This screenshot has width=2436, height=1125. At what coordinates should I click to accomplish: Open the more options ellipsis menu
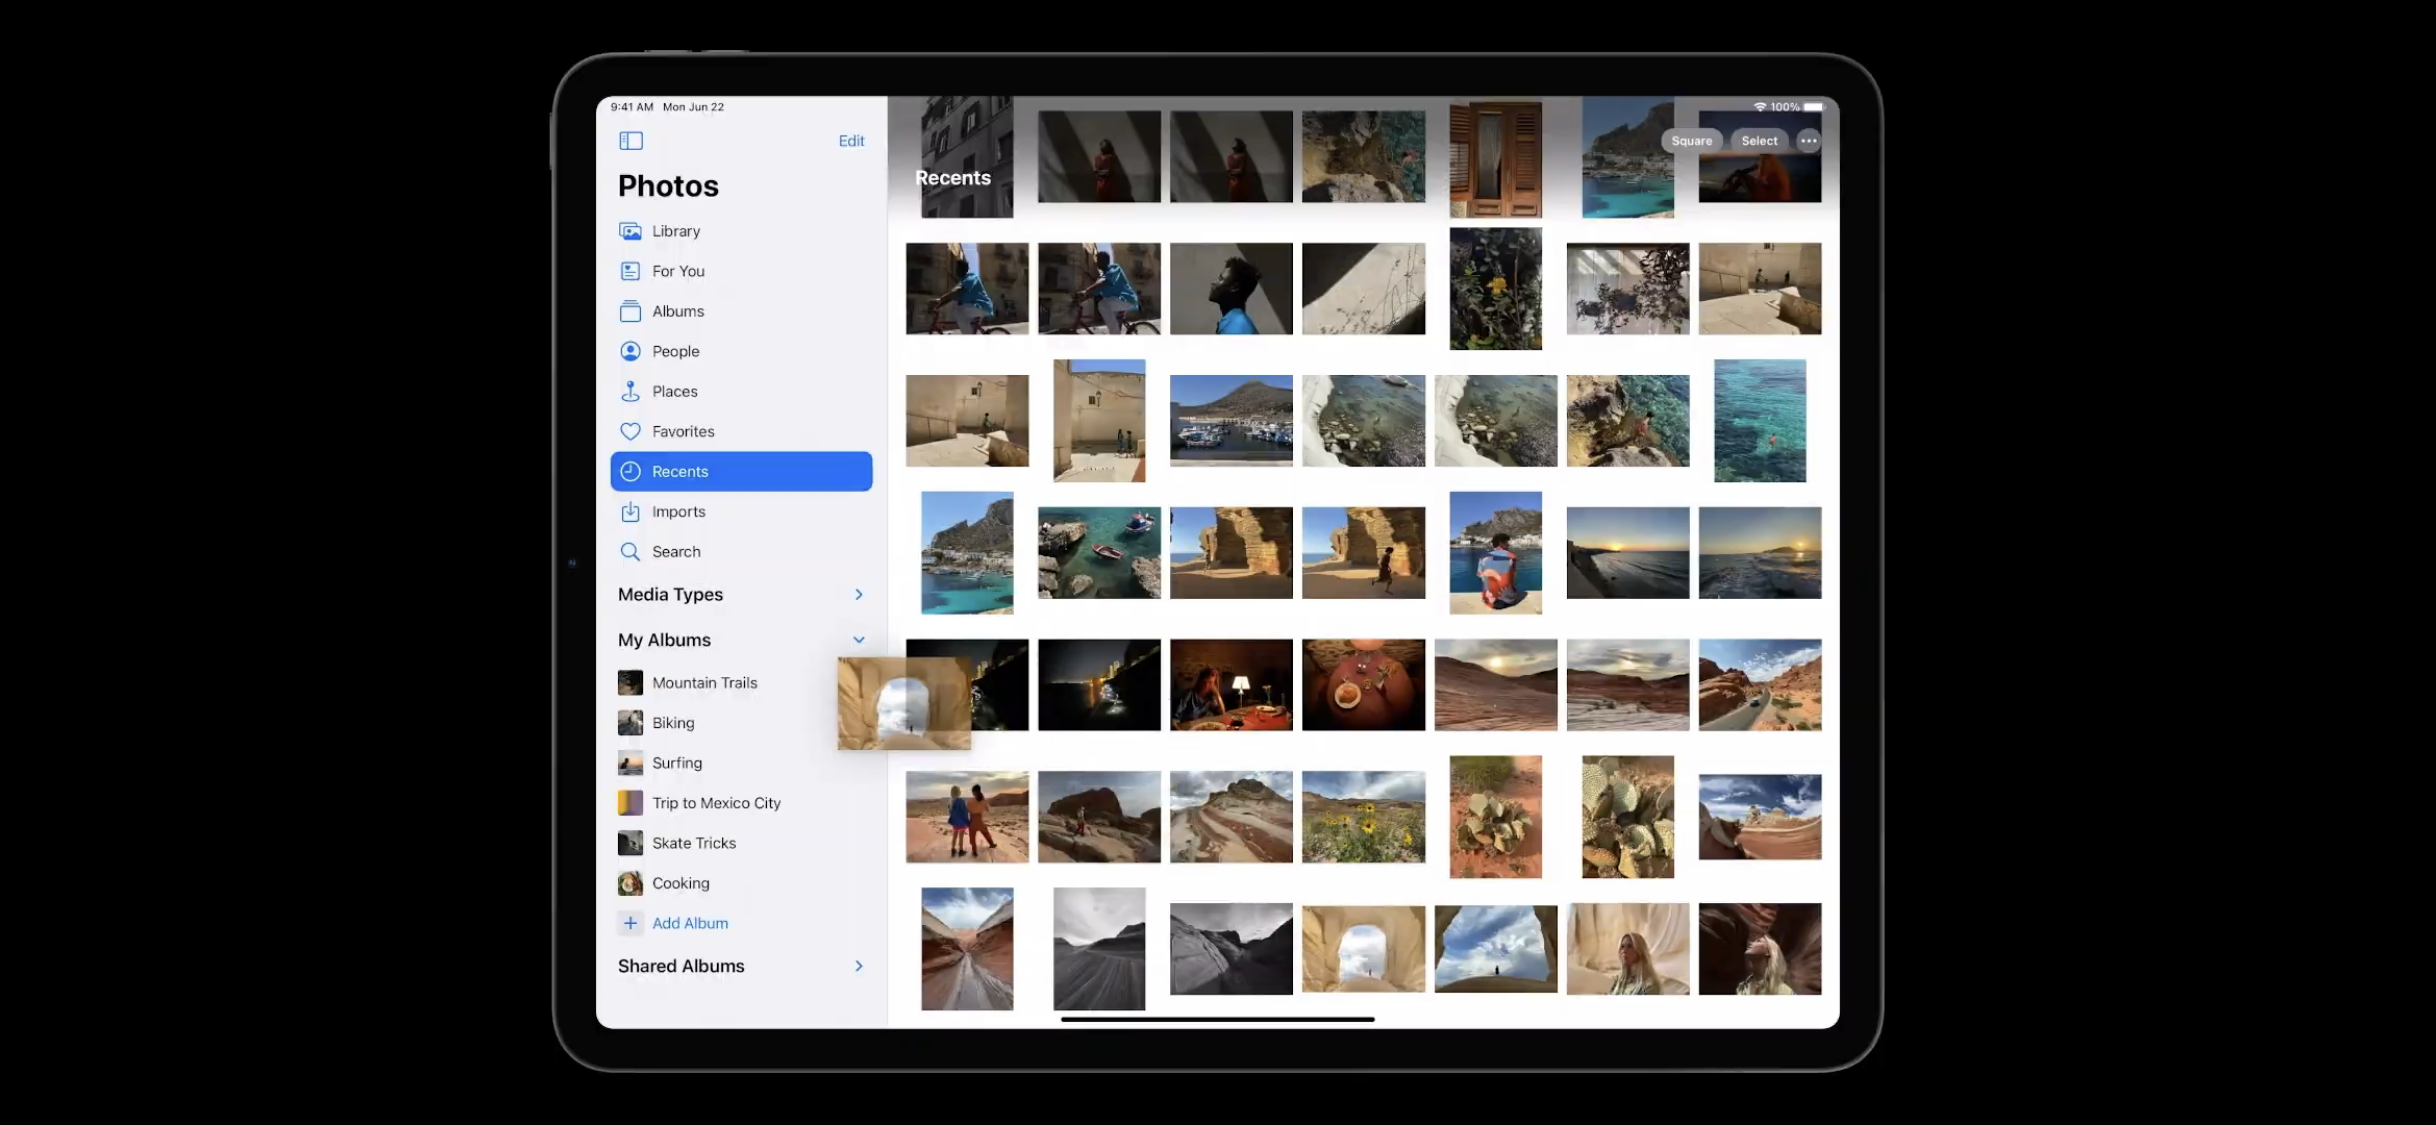[x=1808, y=141]
